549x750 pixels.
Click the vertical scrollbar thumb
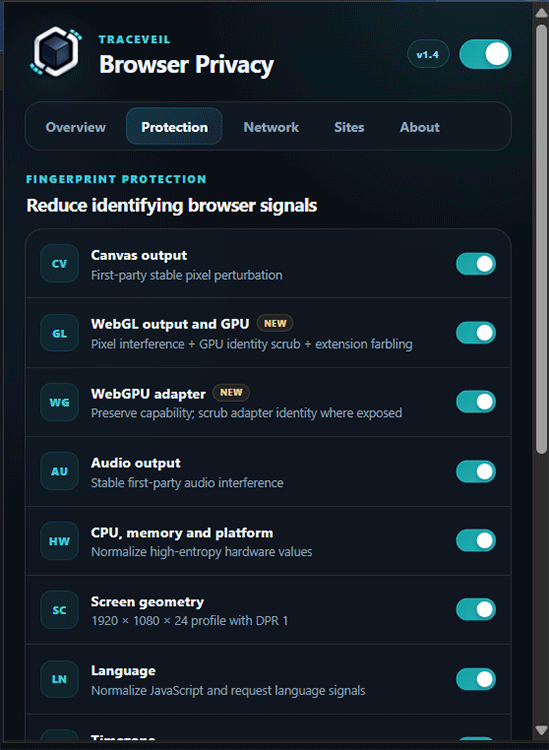[541, 239]
